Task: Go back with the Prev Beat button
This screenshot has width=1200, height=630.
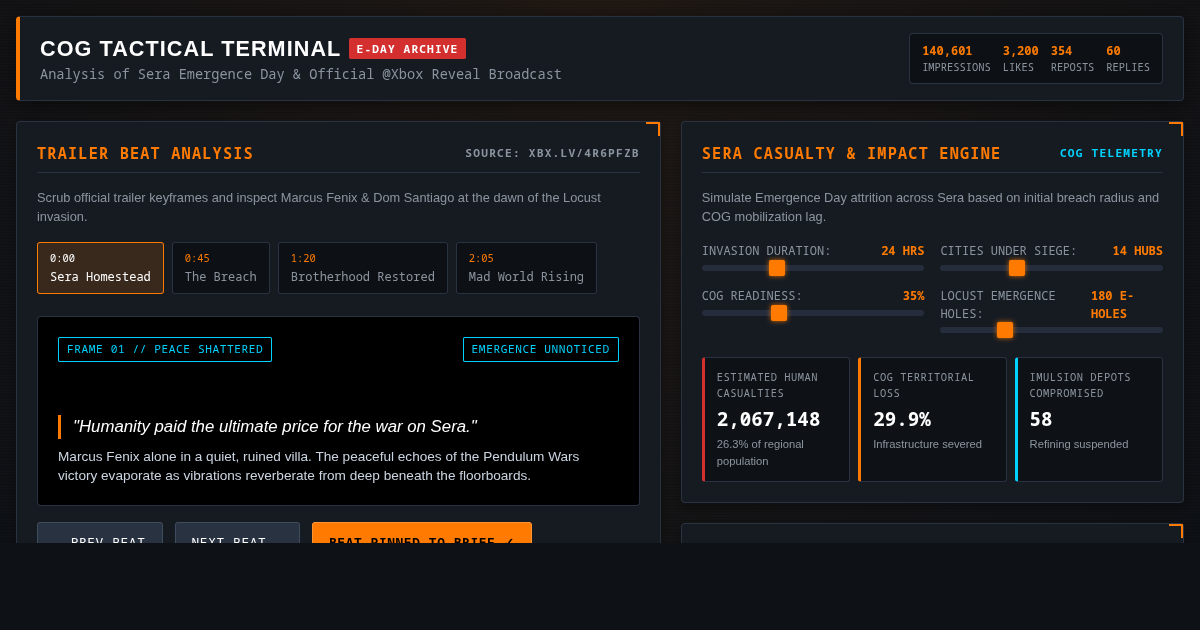Action: [x=100, y=533]
